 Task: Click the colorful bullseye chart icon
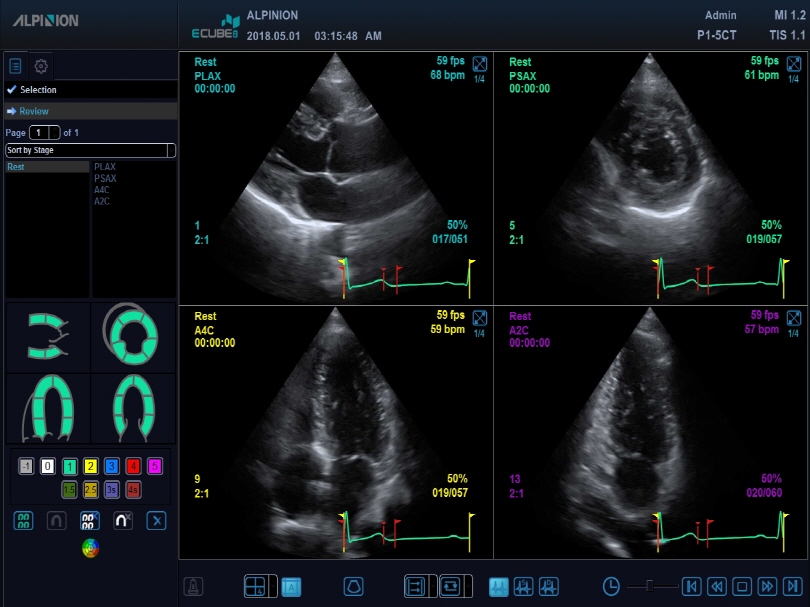click(x=90, y=547)
